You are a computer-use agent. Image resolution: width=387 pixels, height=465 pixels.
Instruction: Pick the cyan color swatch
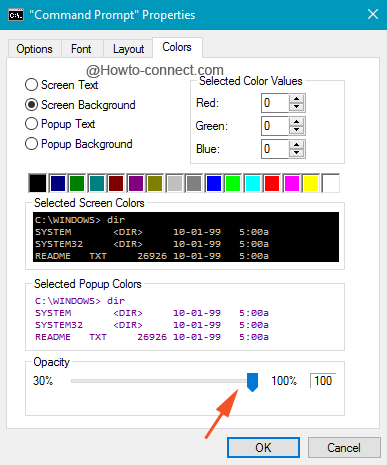(x=253, y=183)
